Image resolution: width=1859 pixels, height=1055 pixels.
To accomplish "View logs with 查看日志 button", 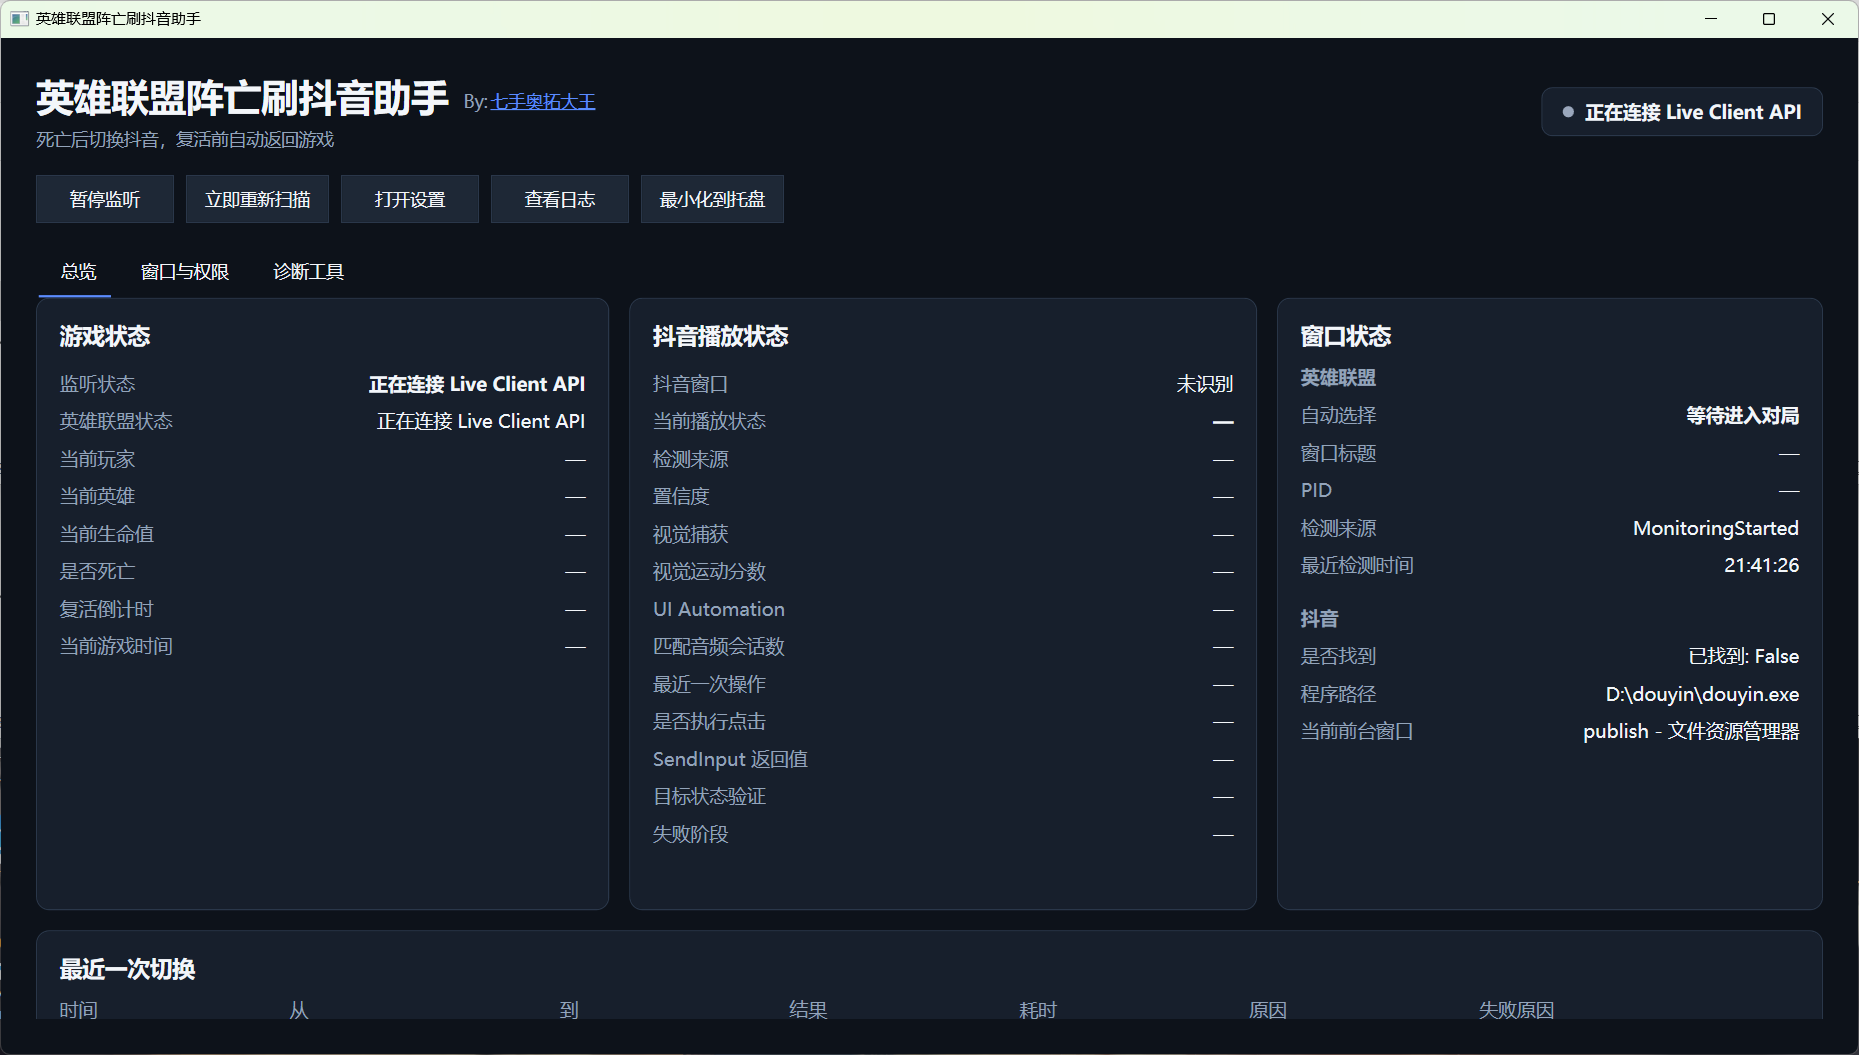I will point(560,199).
